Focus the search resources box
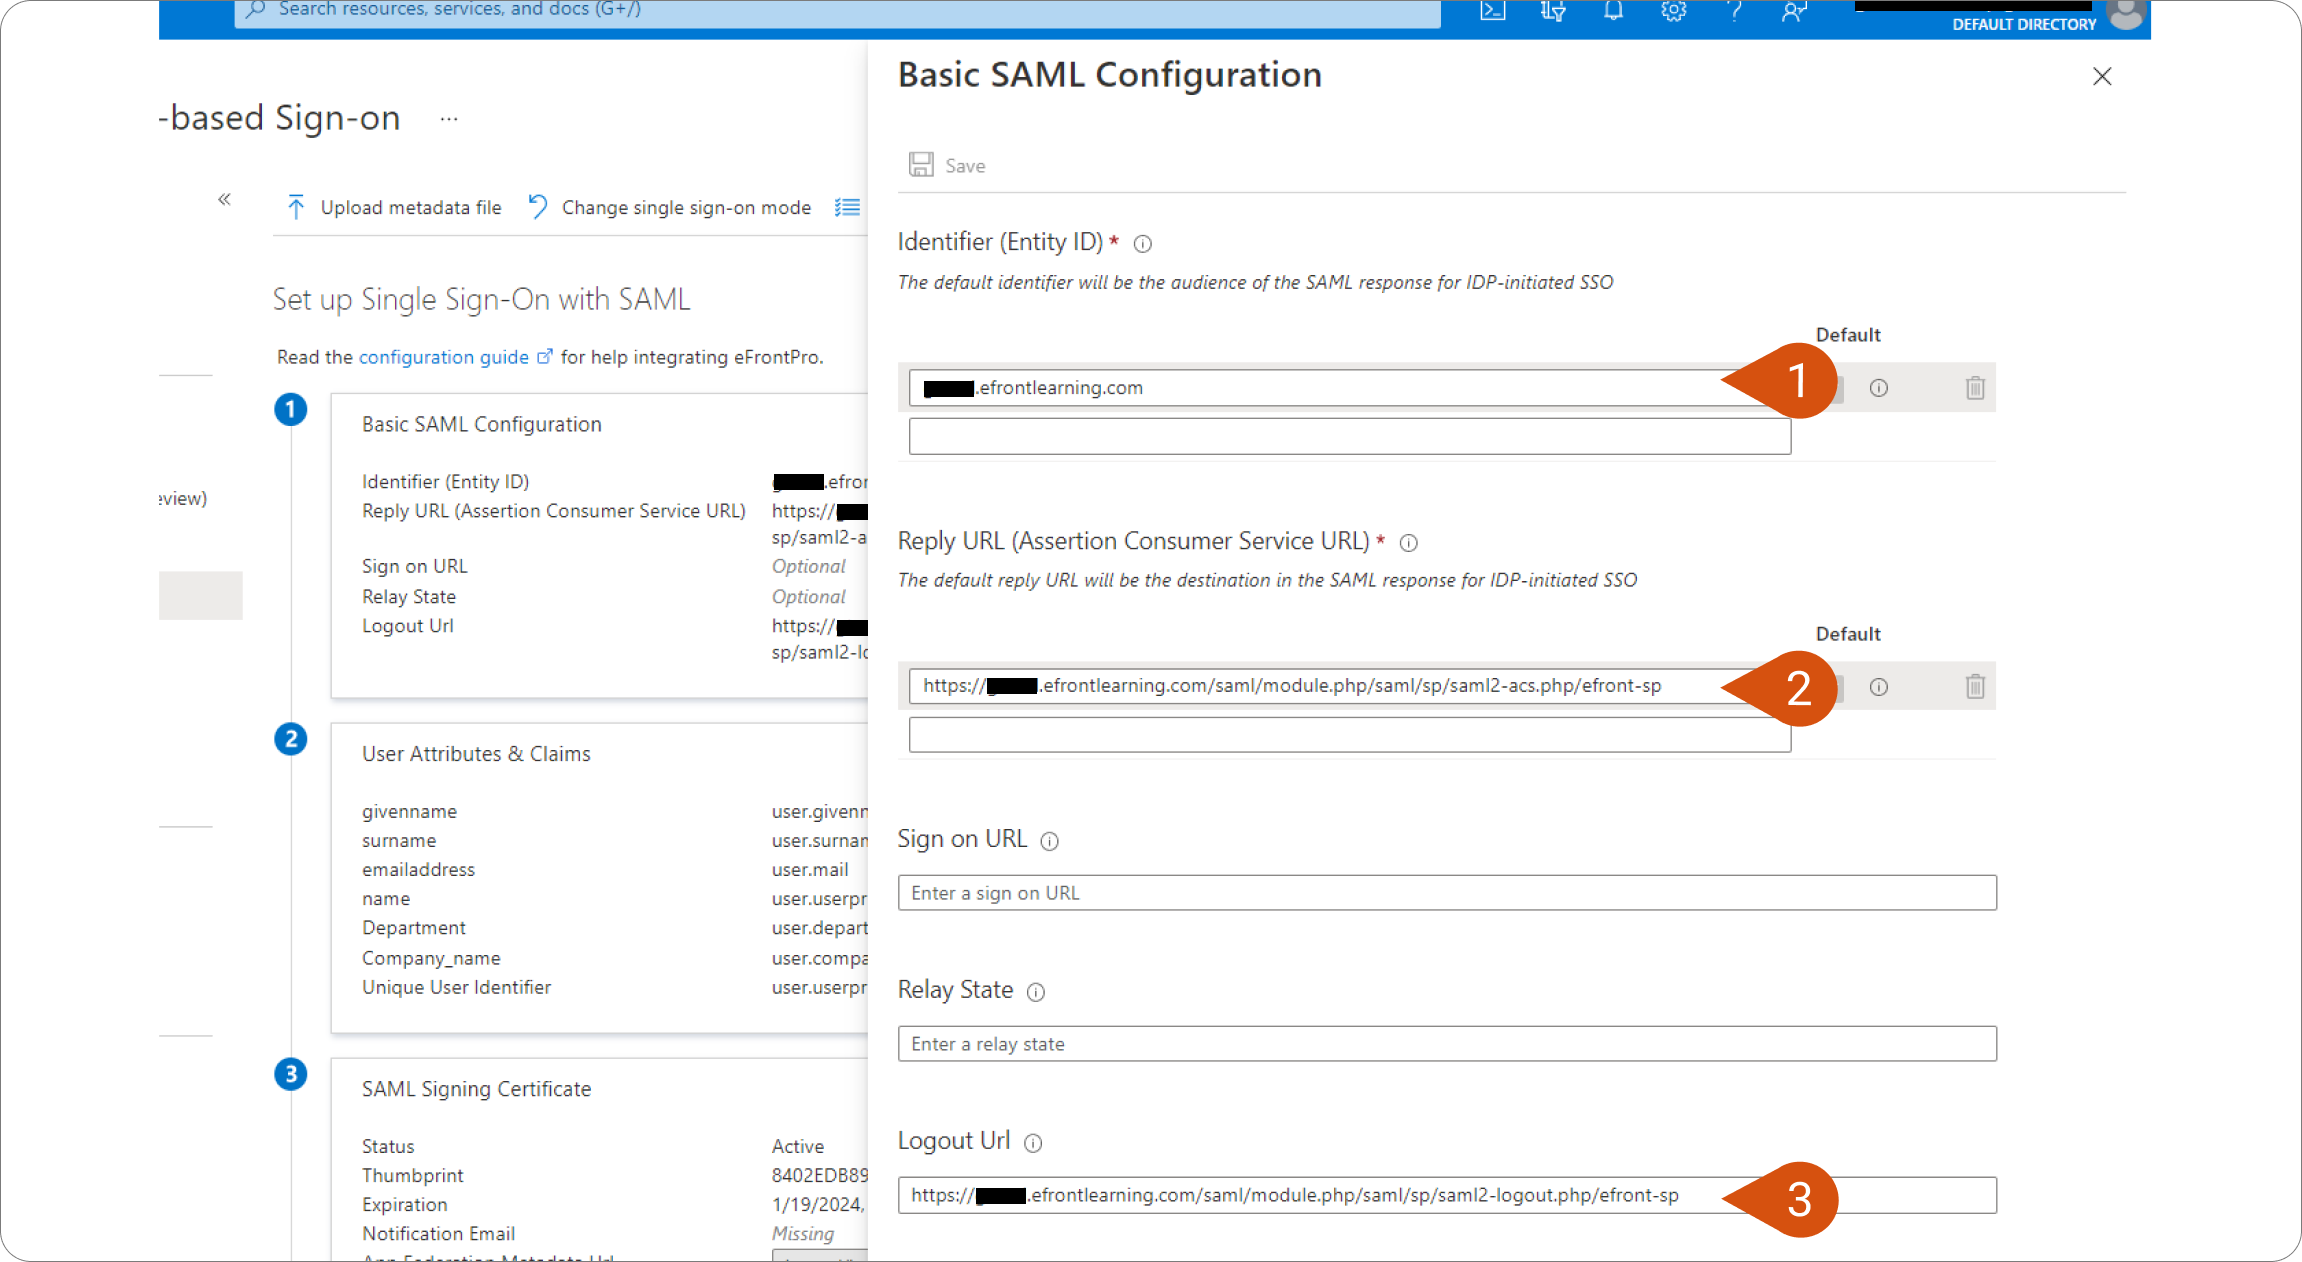The height and width of the screenshot is (1262, 2302). coord(837,11)
